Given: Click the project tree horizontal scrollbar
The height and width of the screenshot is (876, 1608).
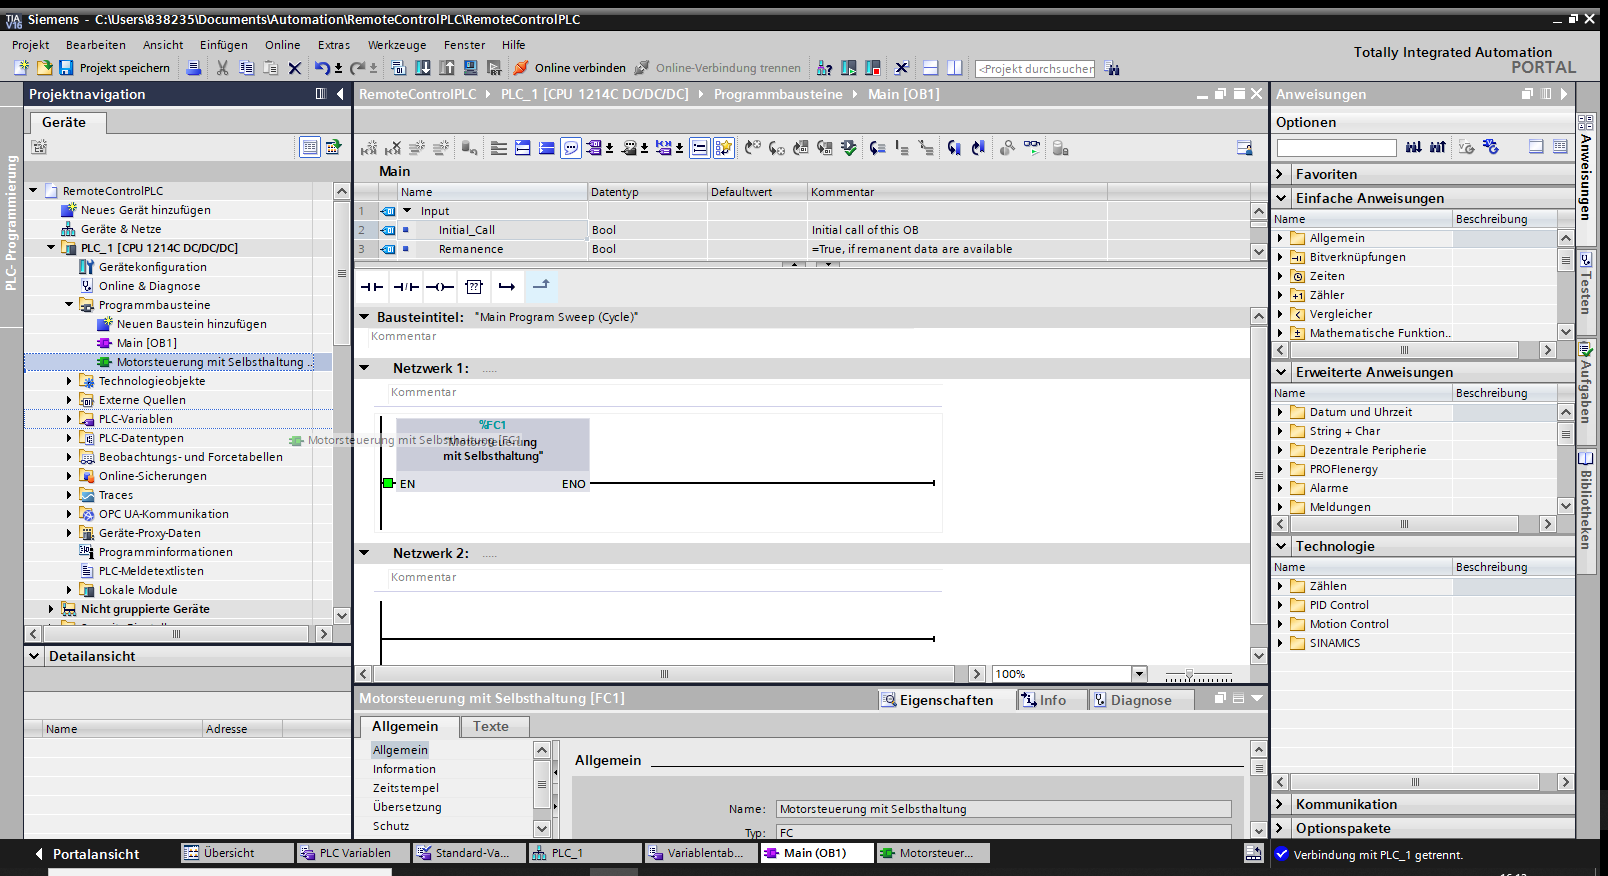Looking at the screenshot, I should (177, 634).
